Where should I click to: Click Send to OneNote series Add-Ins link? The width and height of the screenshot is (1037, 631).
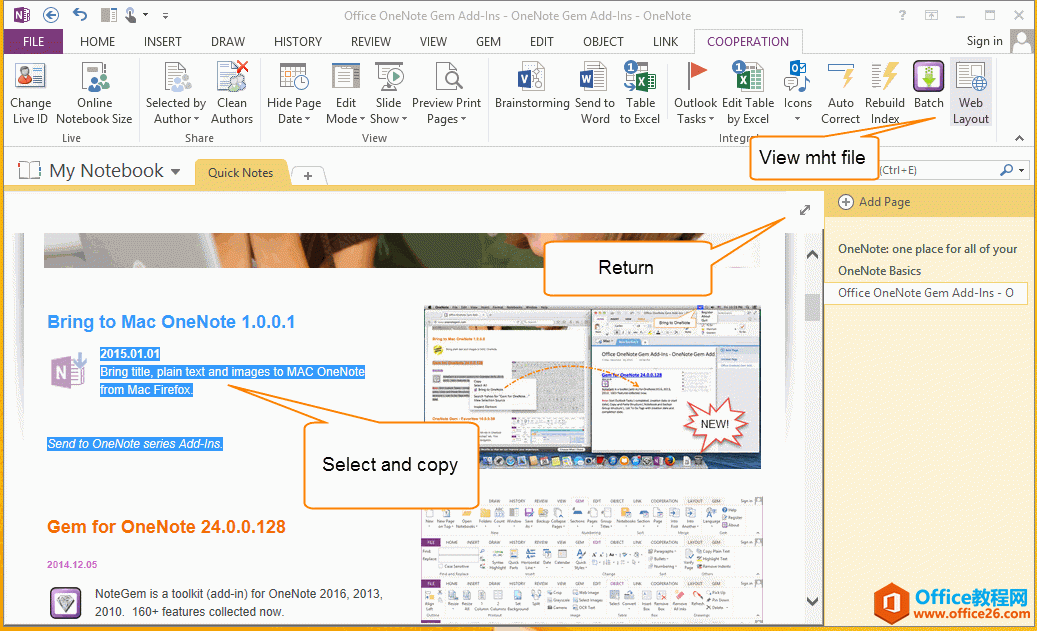135,443
